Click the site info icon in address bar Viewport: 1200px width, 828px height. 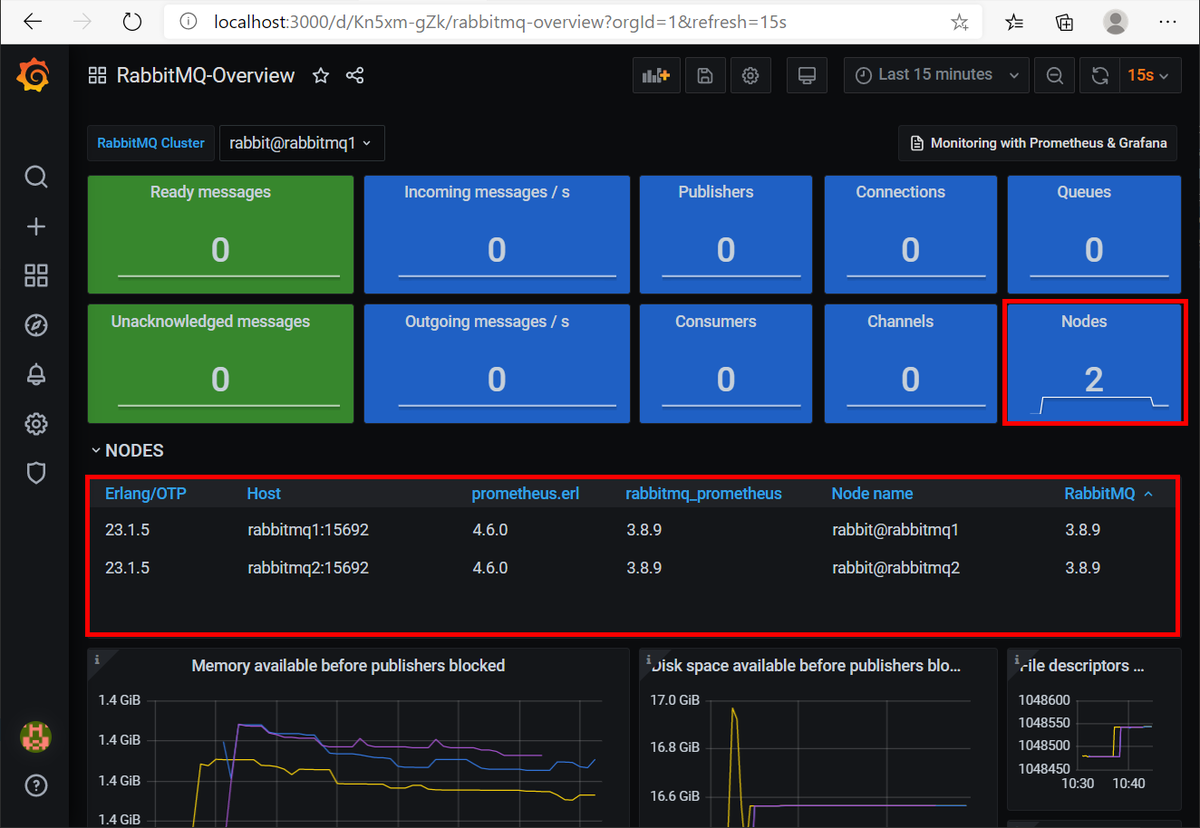coord(187,21)
